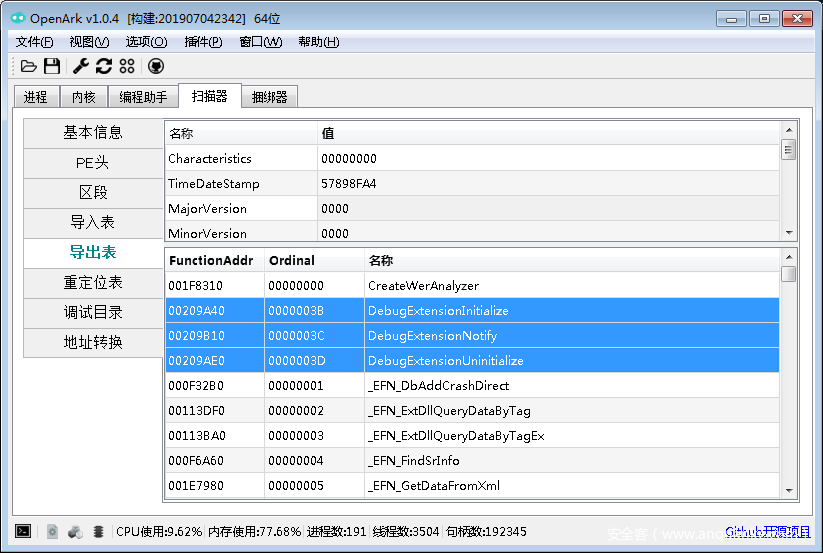Click the Ordinal column header
Image resolution: width=823 pixels, height=553 pixels.
point(292,260)
